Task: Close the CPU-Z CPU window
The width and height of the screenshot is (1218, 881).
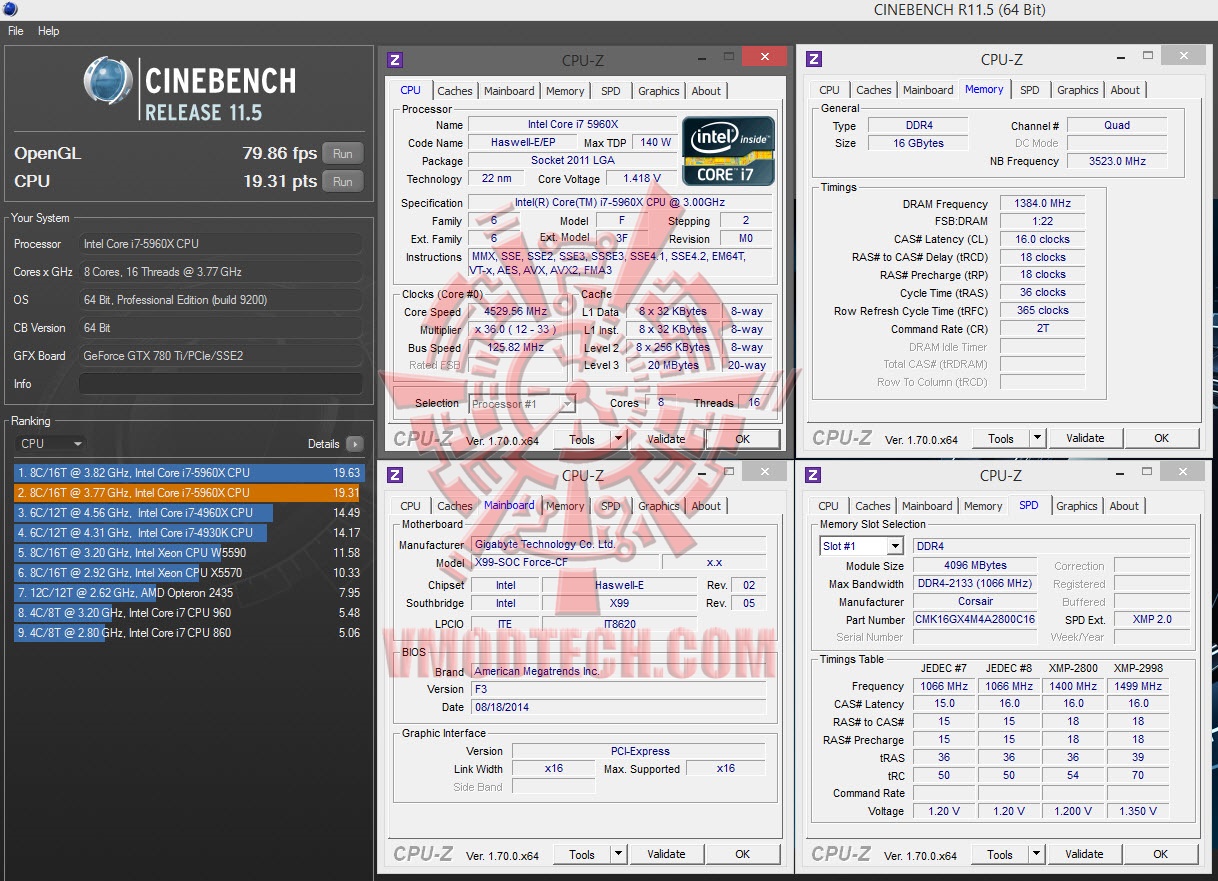Action: (x=765, y=57)
